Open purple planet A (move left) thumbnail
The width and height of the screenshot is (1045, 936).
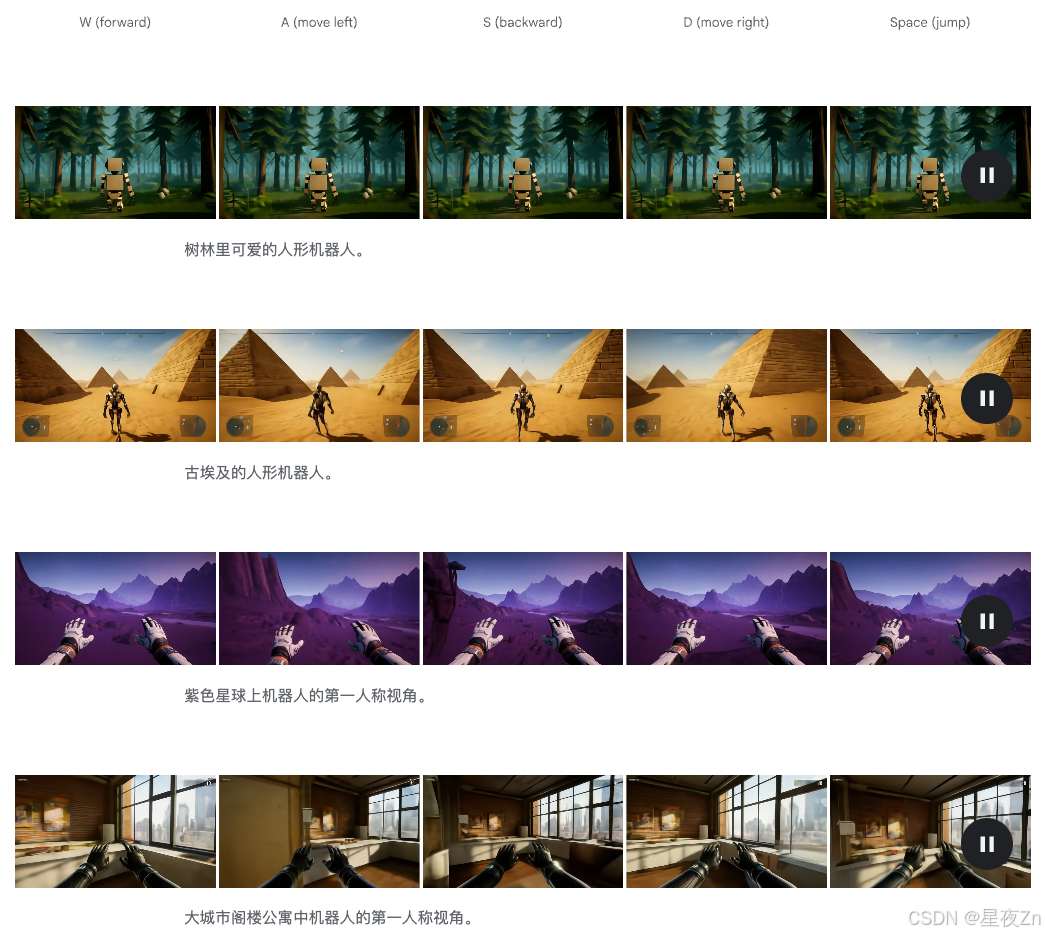click(x=319, y=608)
